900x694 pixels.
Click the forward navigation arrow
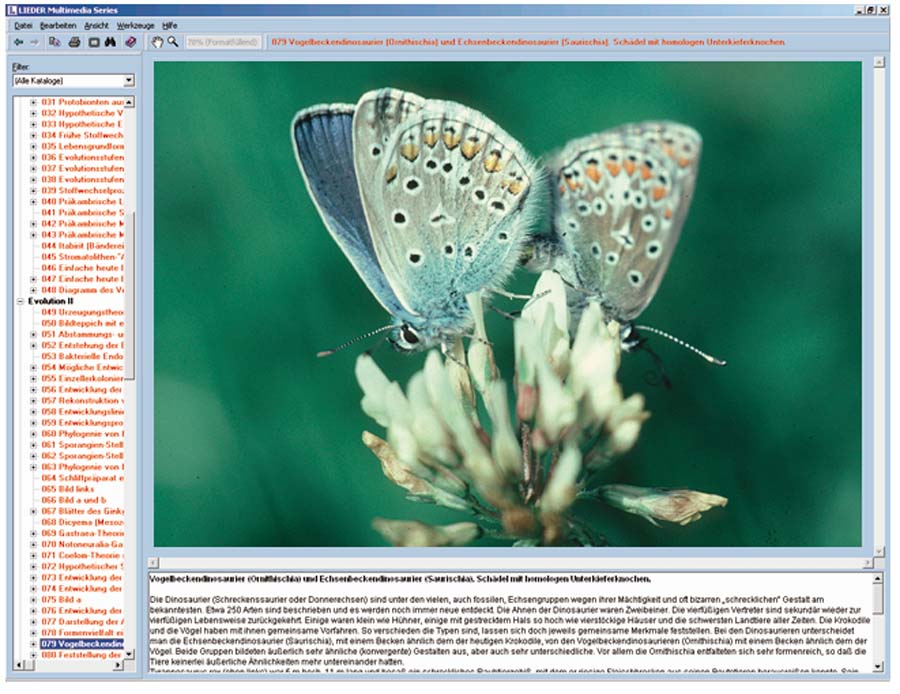(x=34, y=42)
